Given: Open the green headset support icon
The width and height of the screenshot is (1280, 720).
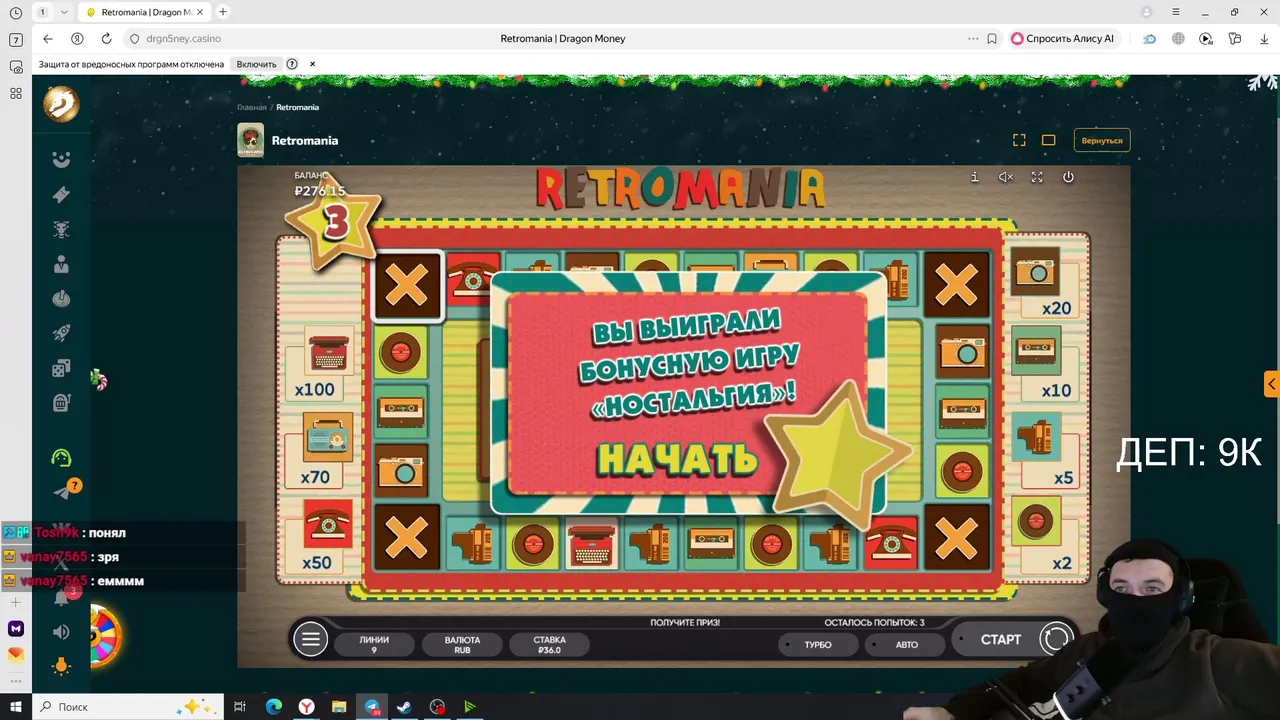Looking at the screenshot, I should tap(61, 458).
